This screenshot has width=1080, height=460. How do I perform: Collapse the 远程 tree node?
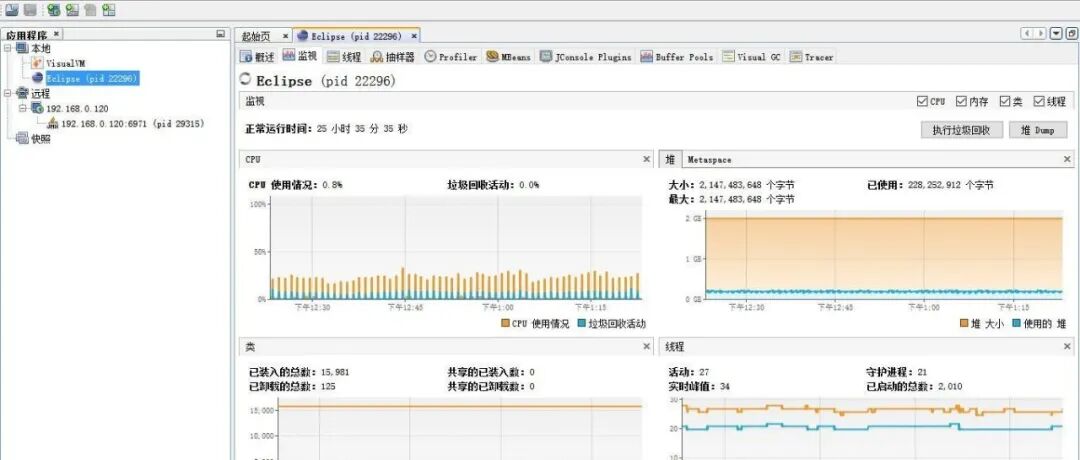coord(8,94)
